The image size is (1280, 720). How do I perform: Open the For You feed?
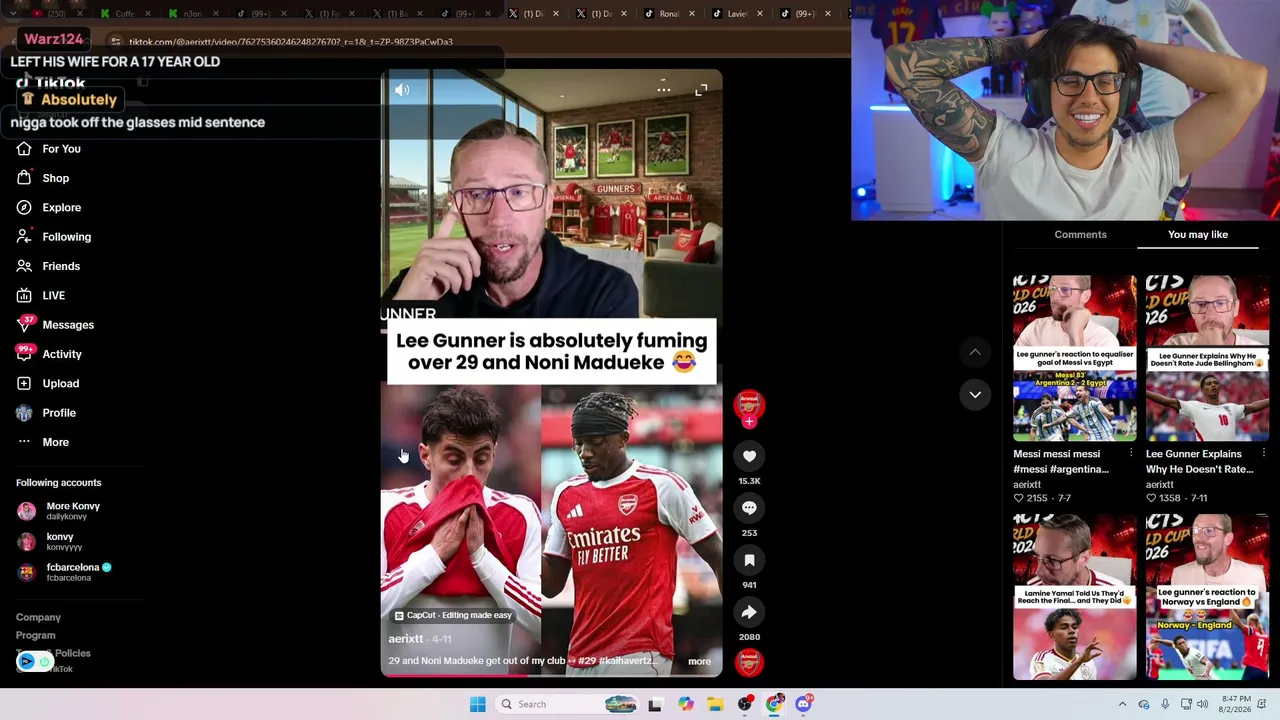48,149
